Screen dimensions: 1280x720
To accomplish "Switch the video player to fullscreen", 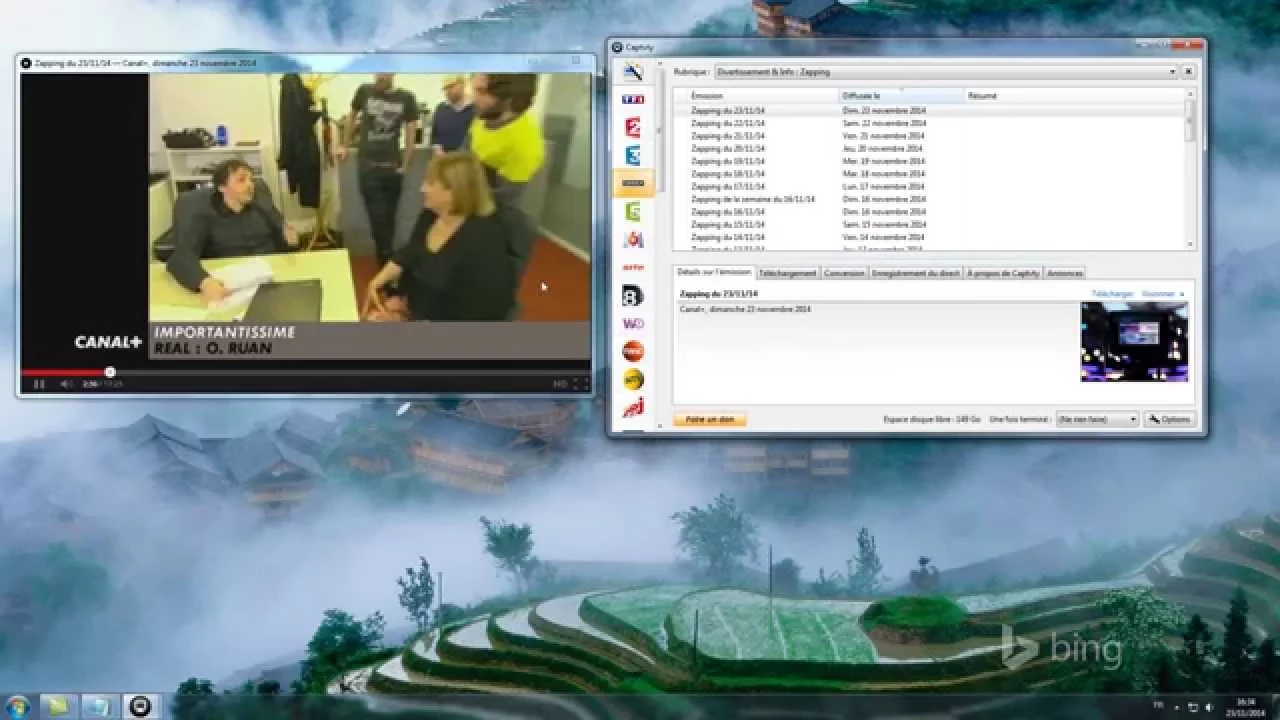I will (x=581, y=384).
